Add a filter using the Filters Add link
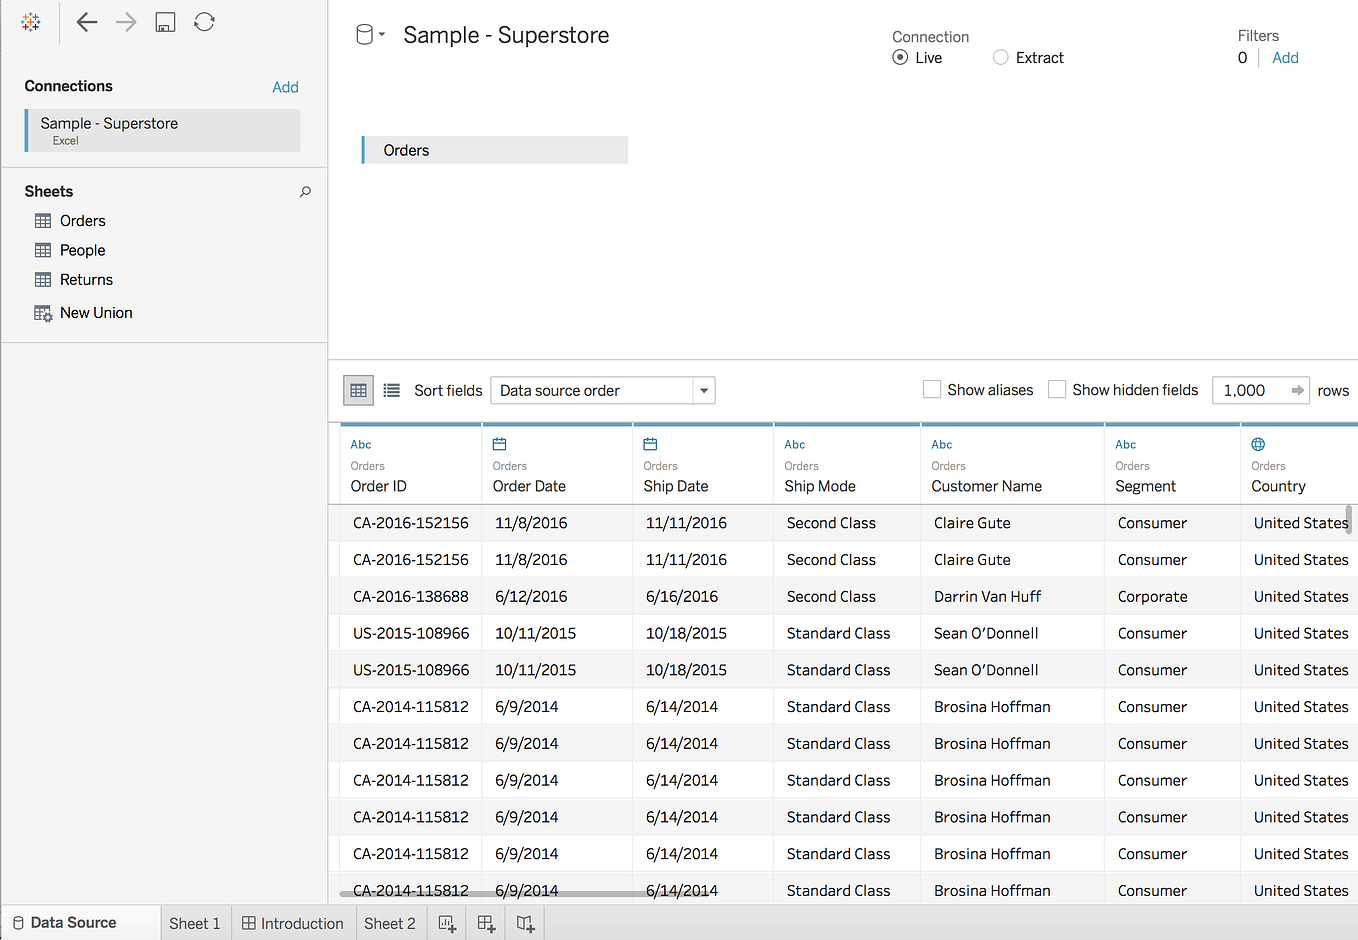This screenshot has height=940, width=1358. tap(1285, 57)
